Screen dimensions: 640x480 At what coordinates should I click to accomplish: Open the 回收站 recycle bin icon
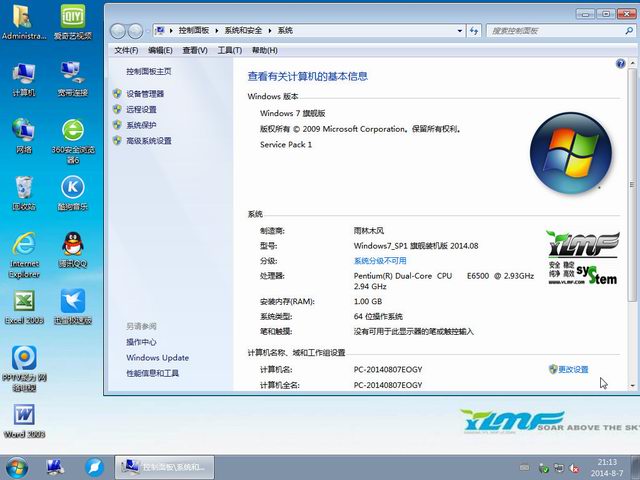pos(24,193)
